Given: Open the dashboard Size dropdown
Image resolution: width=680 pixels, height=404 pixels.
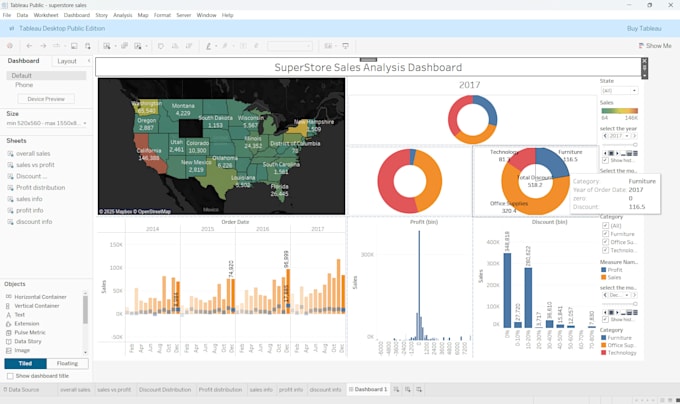Looking at the screenshot, I should [x=46, y=123].
